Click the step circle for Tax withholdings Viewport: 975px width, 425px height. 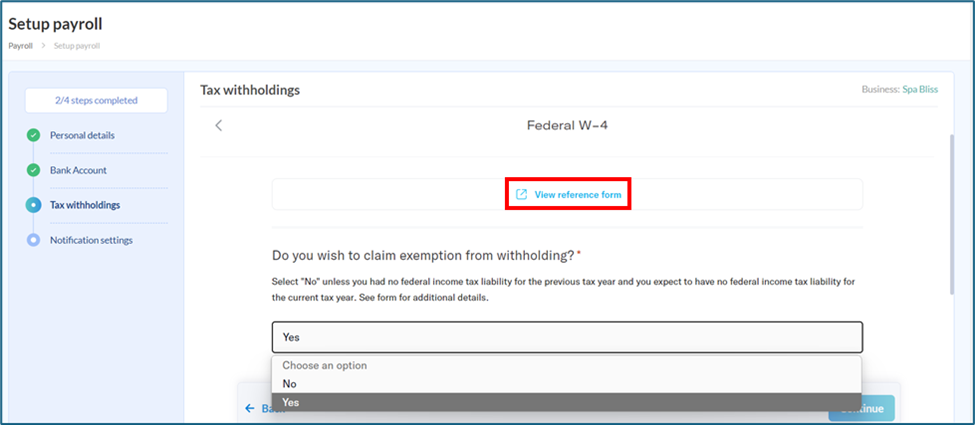(x=34, y=205)
